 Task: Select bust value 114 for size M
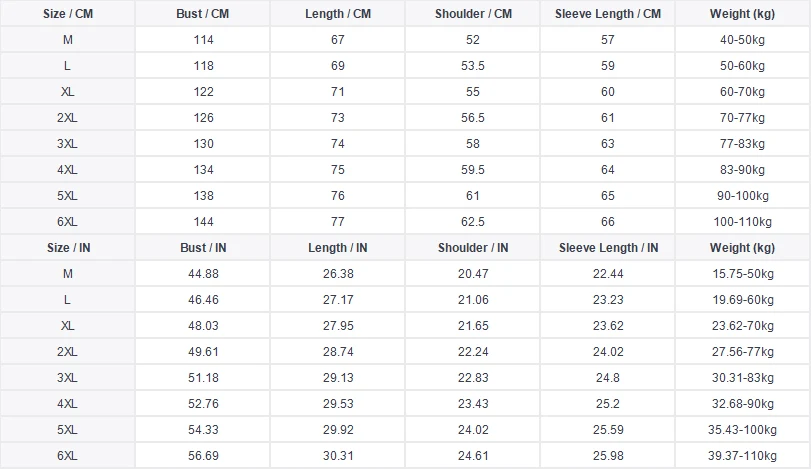(203, 40)
